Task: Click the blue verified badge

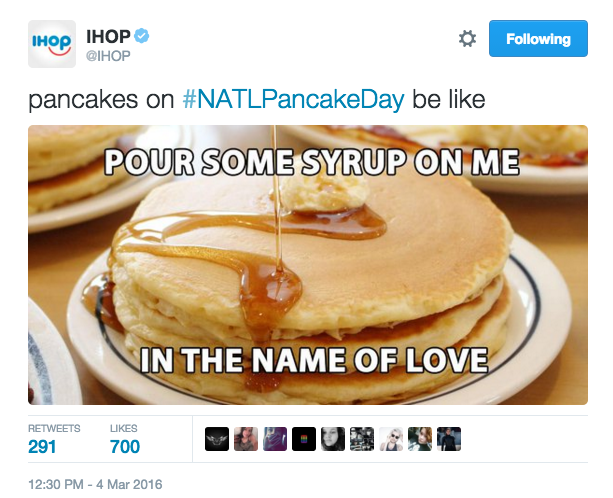Action: [x=142, y=37]
